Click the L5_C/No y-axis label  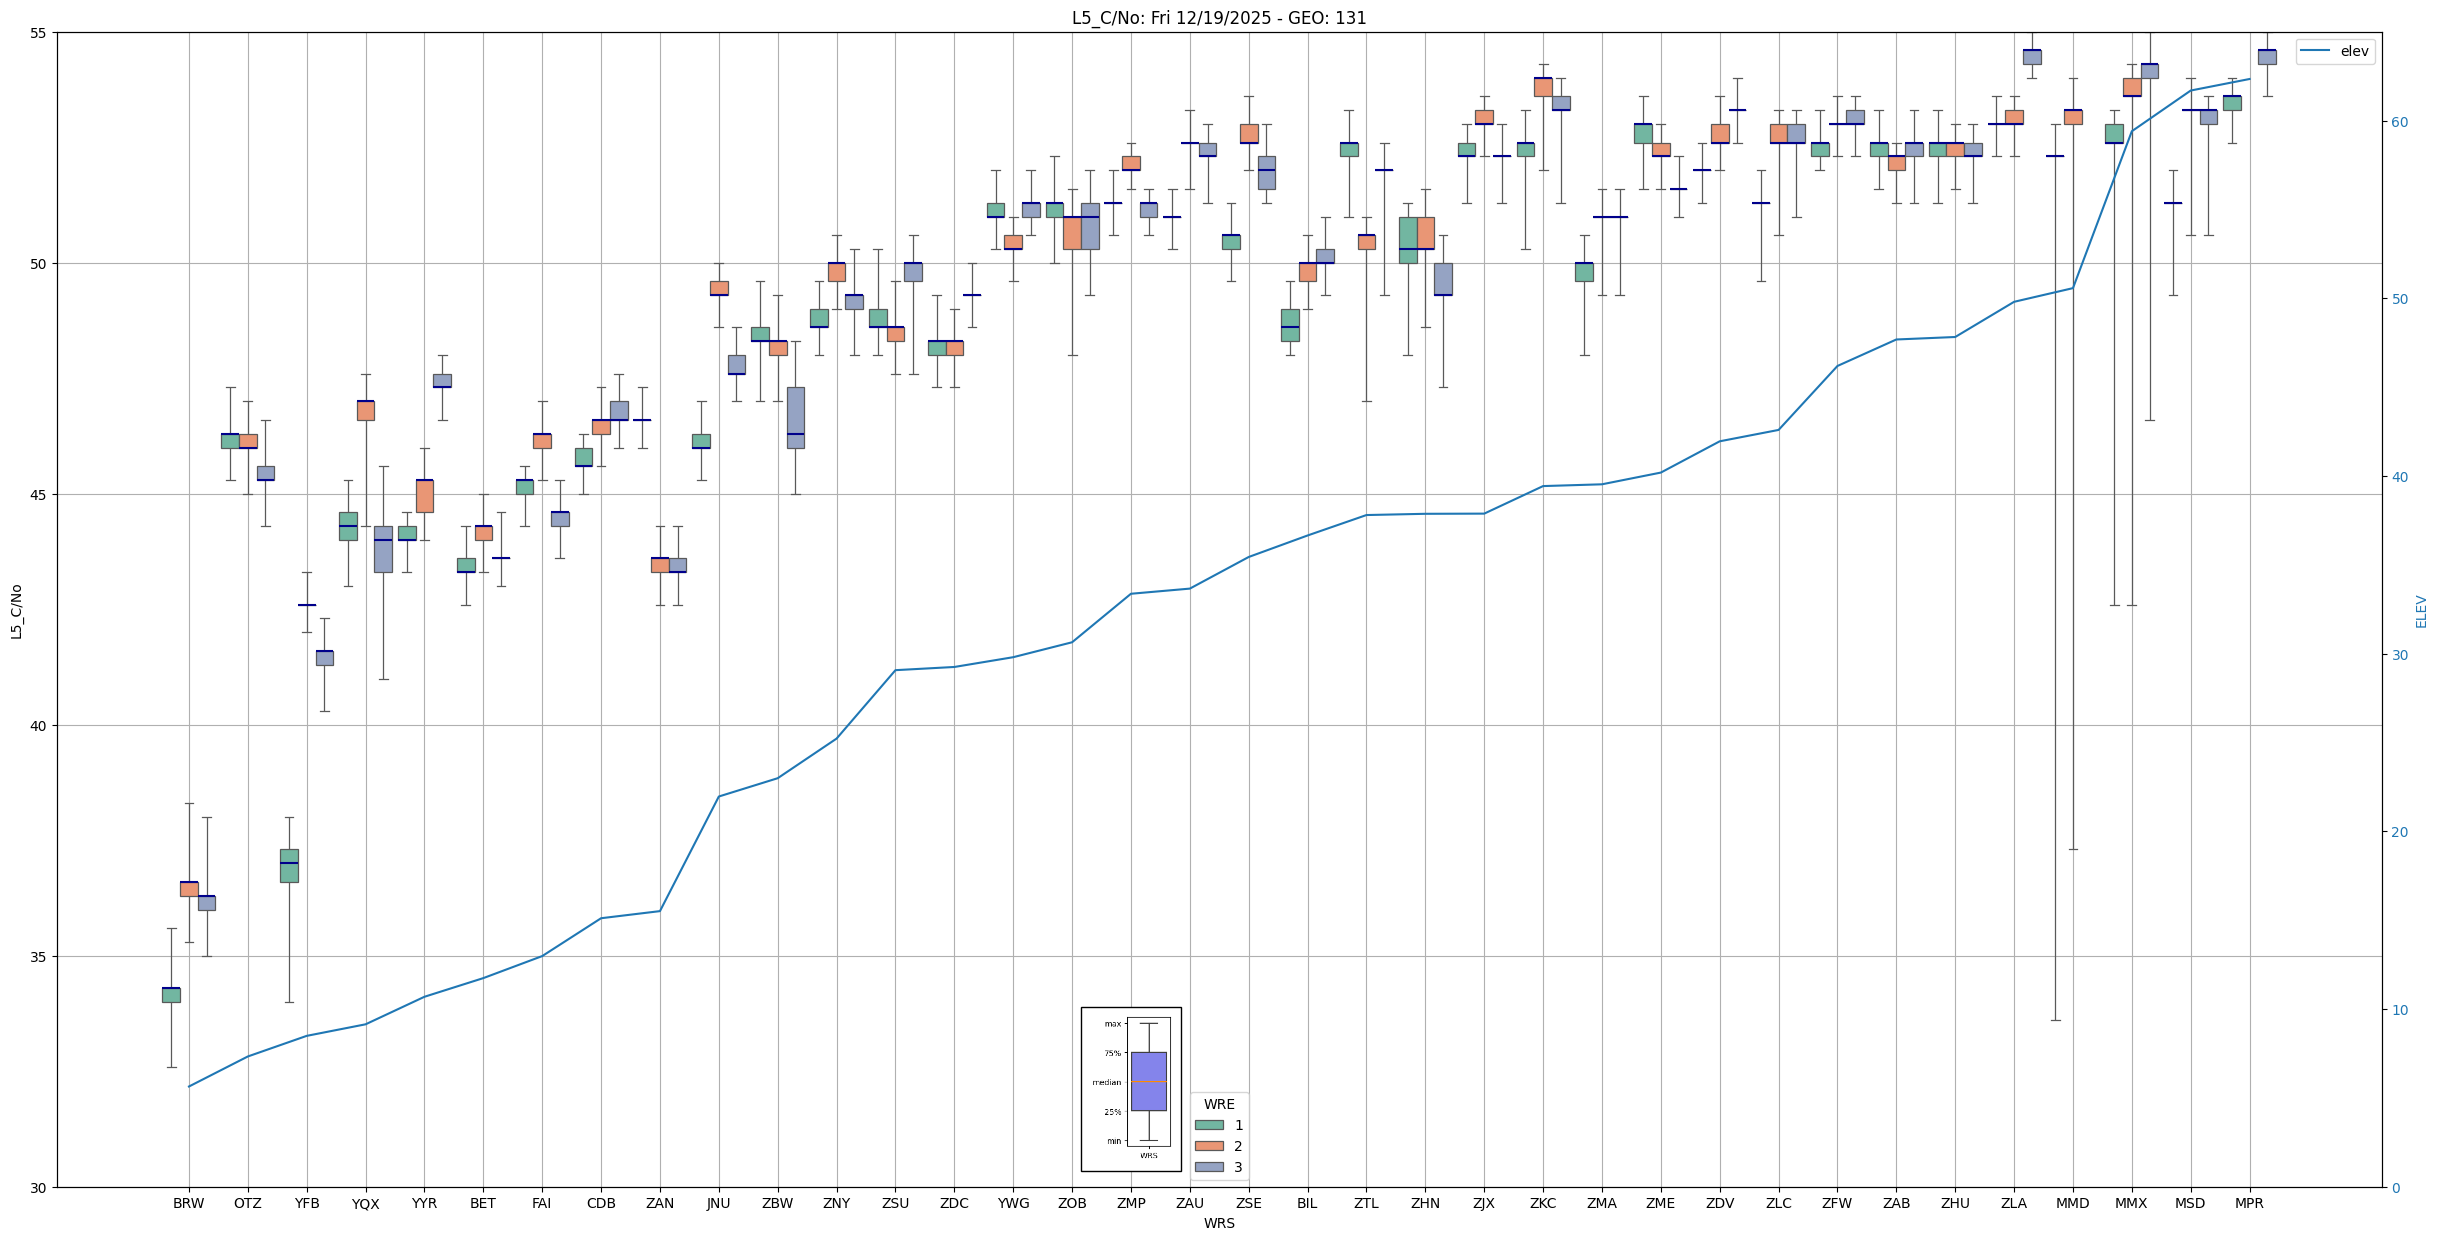tap(16, 611)
